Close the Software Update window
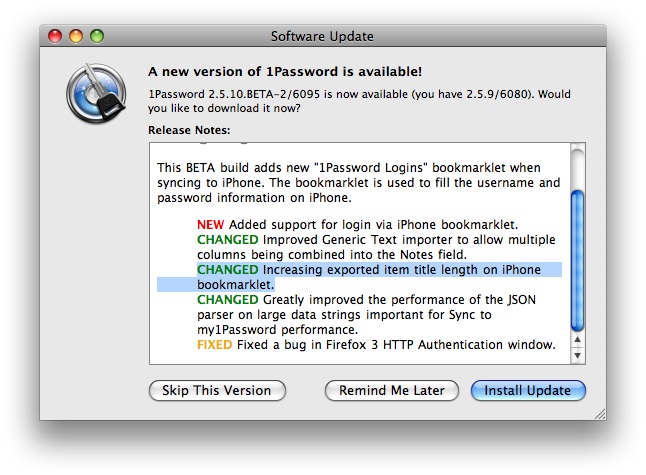The image size is (646, 475). coord(55,36)
